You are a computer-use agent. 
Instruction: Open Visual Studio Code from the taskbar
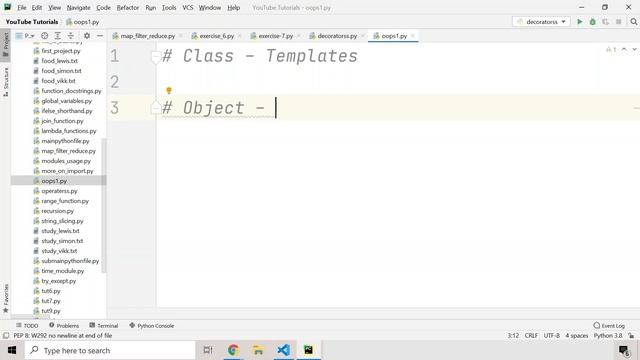pyautogui.click(x=283, y=350)
